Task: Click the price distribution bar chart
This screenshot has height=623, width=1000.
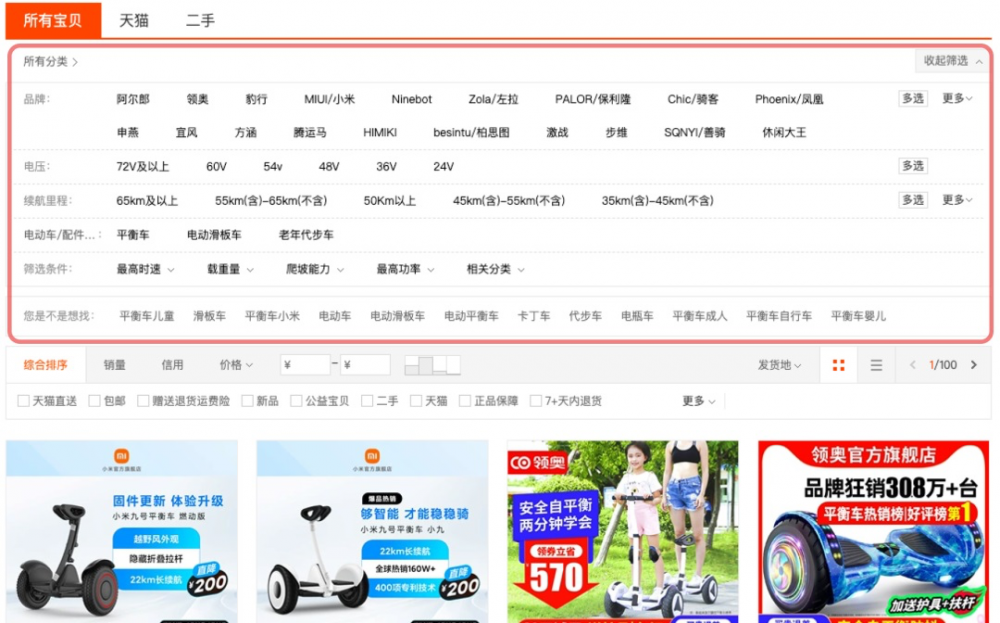Action: 432,365
